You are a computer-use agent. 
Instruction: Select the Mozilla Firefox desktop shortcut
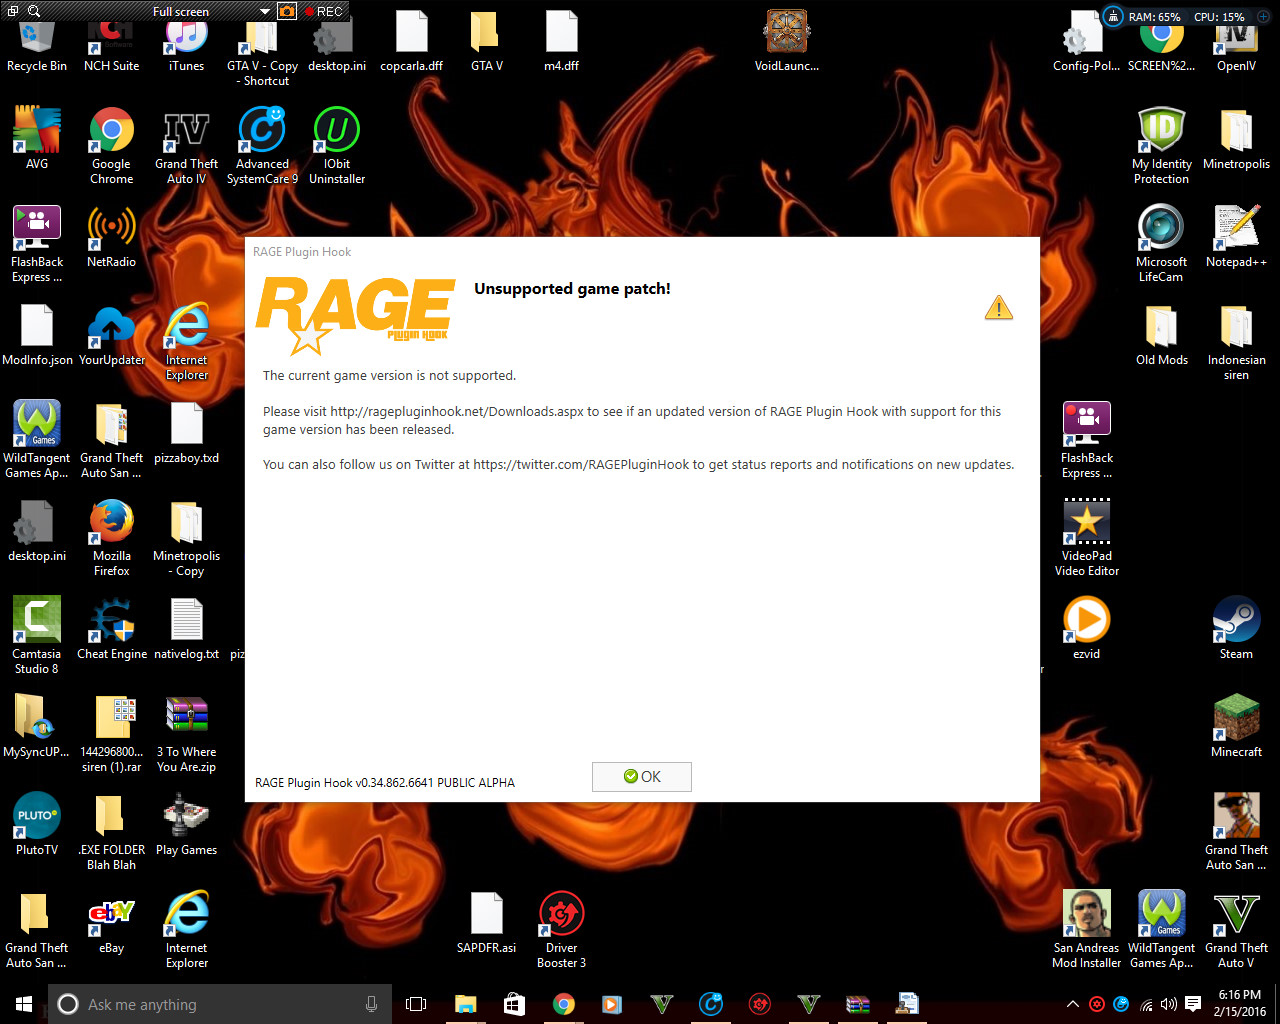(x=111, y=539)
